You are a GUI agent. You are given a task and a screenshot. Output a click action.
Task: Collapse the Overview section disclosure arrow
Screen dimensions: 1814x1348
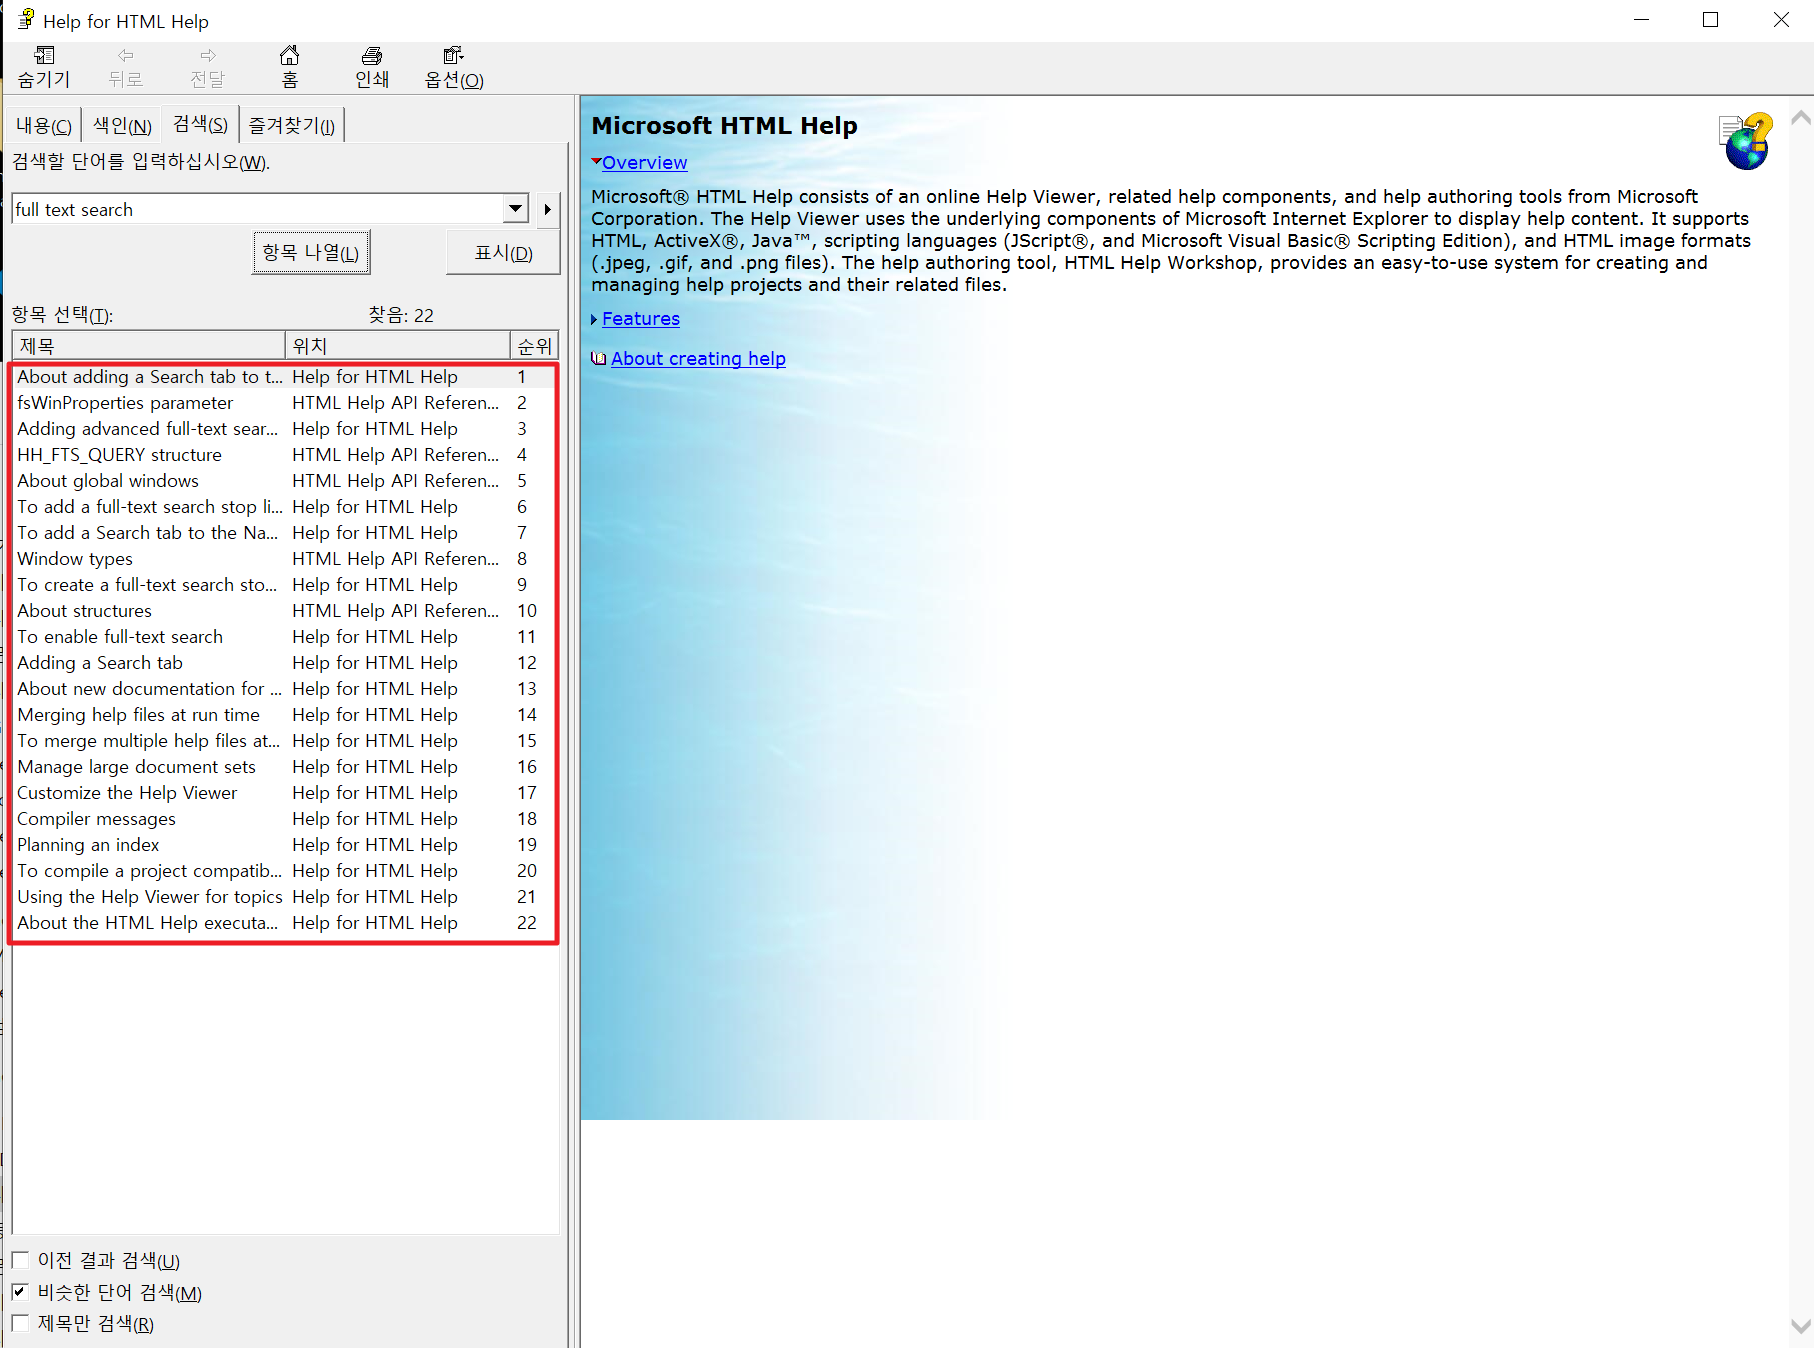(x=596, y=162)
